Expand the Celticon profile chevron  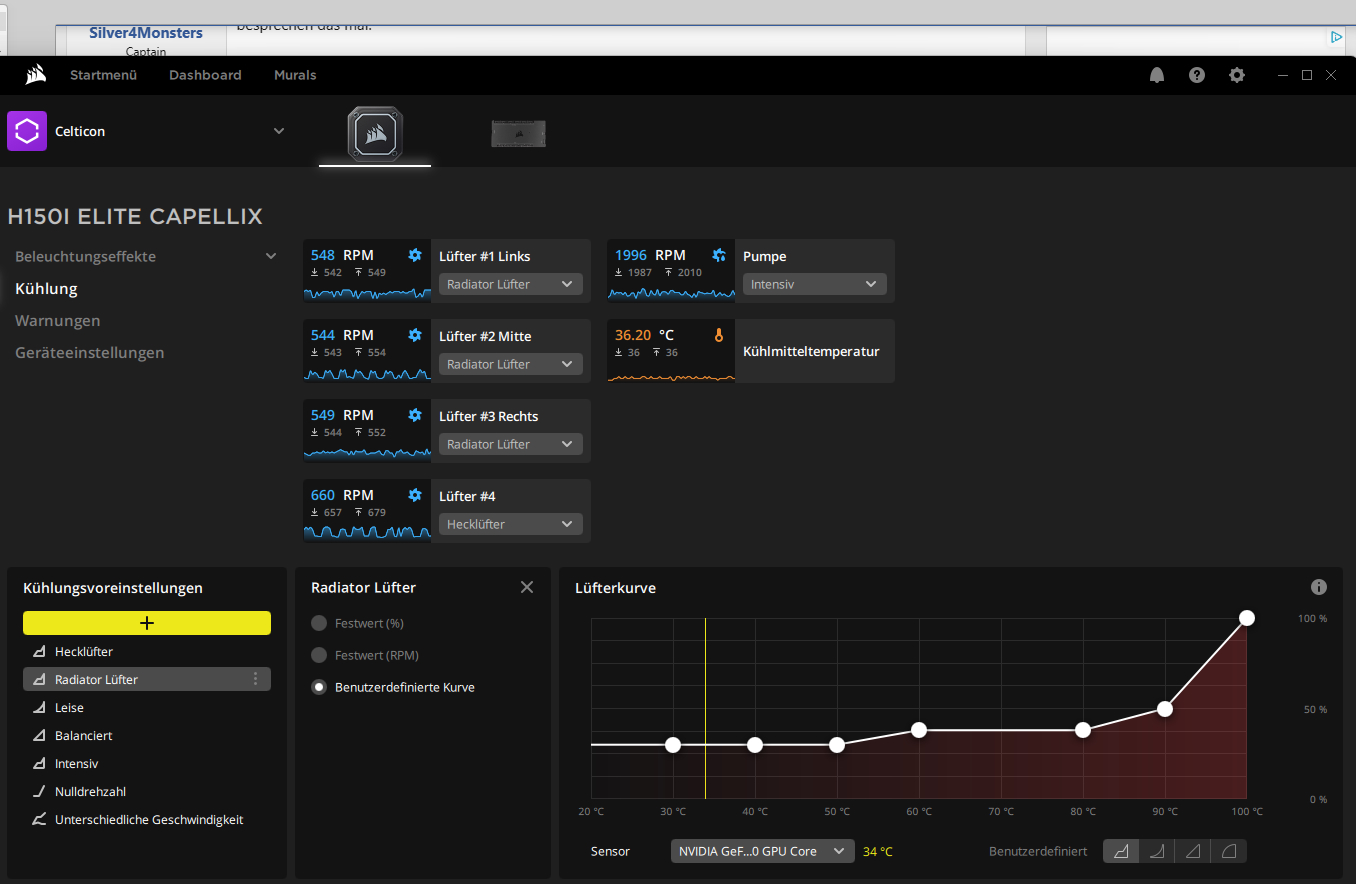coord(279,131)
